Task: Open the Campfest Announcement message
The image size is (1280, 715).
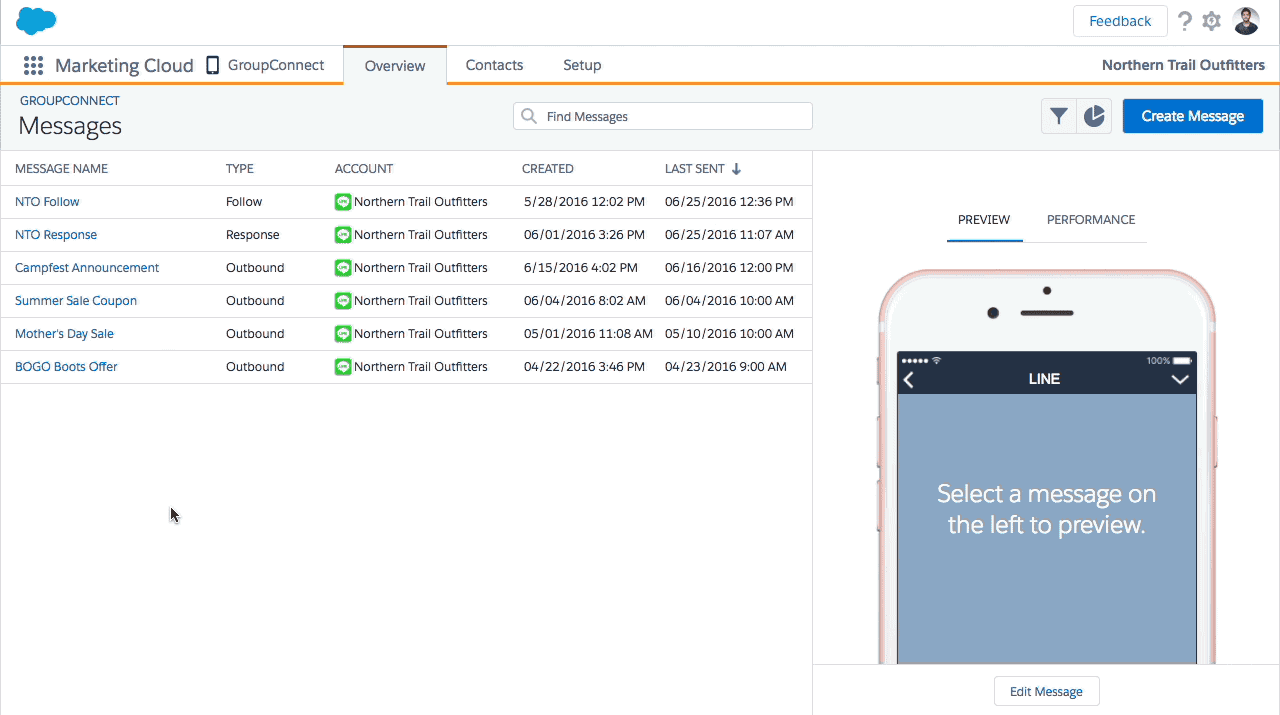Action: click(x=87, y=268)
